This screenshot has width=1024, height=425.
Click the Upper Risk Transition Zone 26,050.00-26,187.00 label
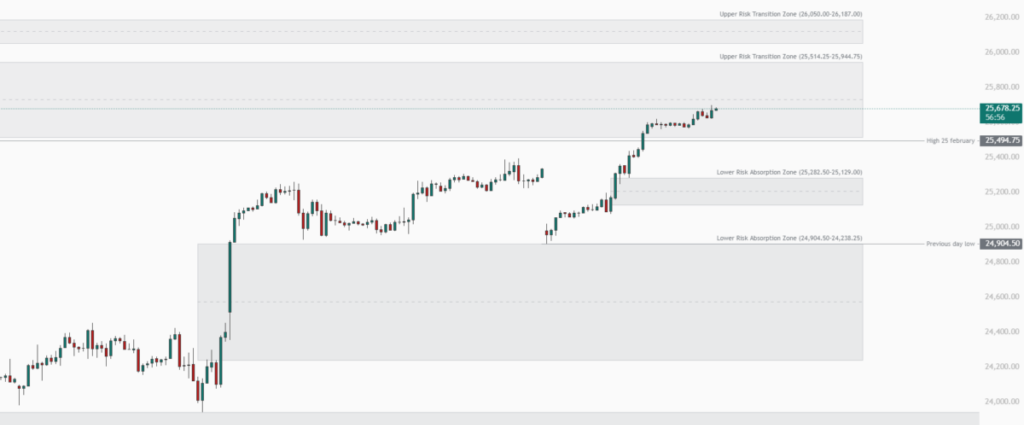tap(790, 14)
